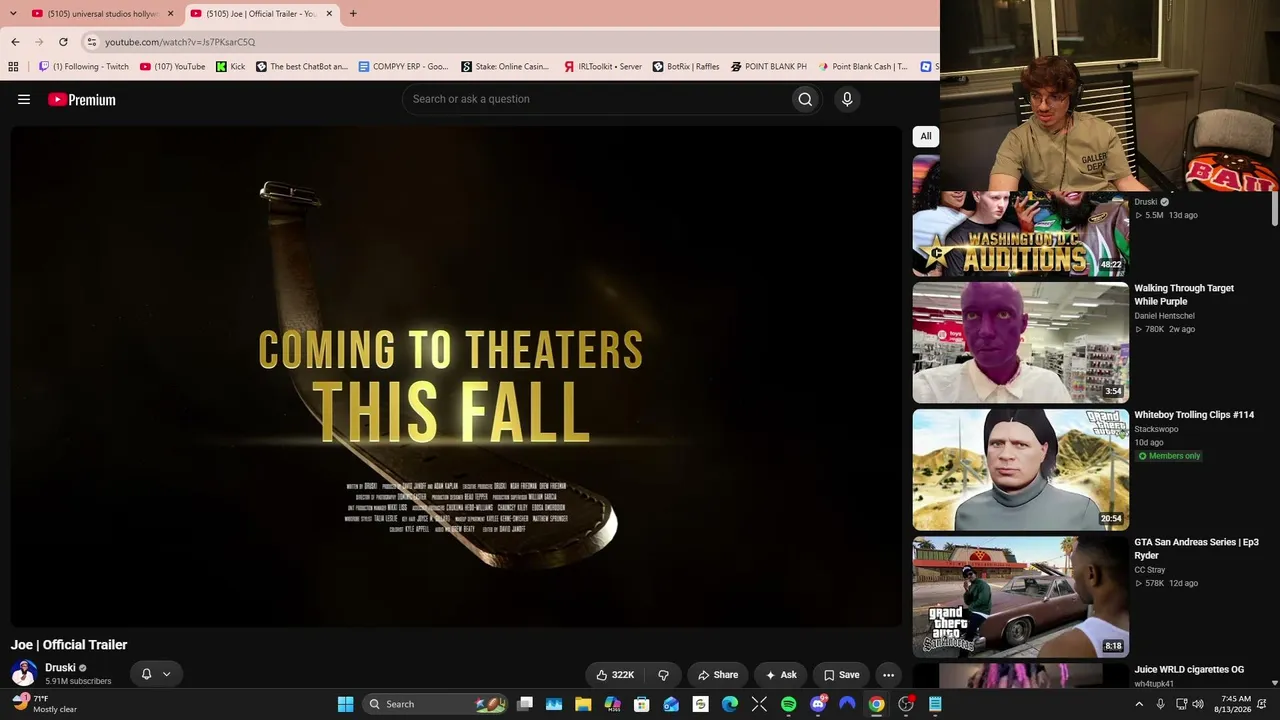Go back in Chrome
This screenshot has height=720, width=1280.
[15, 42]
